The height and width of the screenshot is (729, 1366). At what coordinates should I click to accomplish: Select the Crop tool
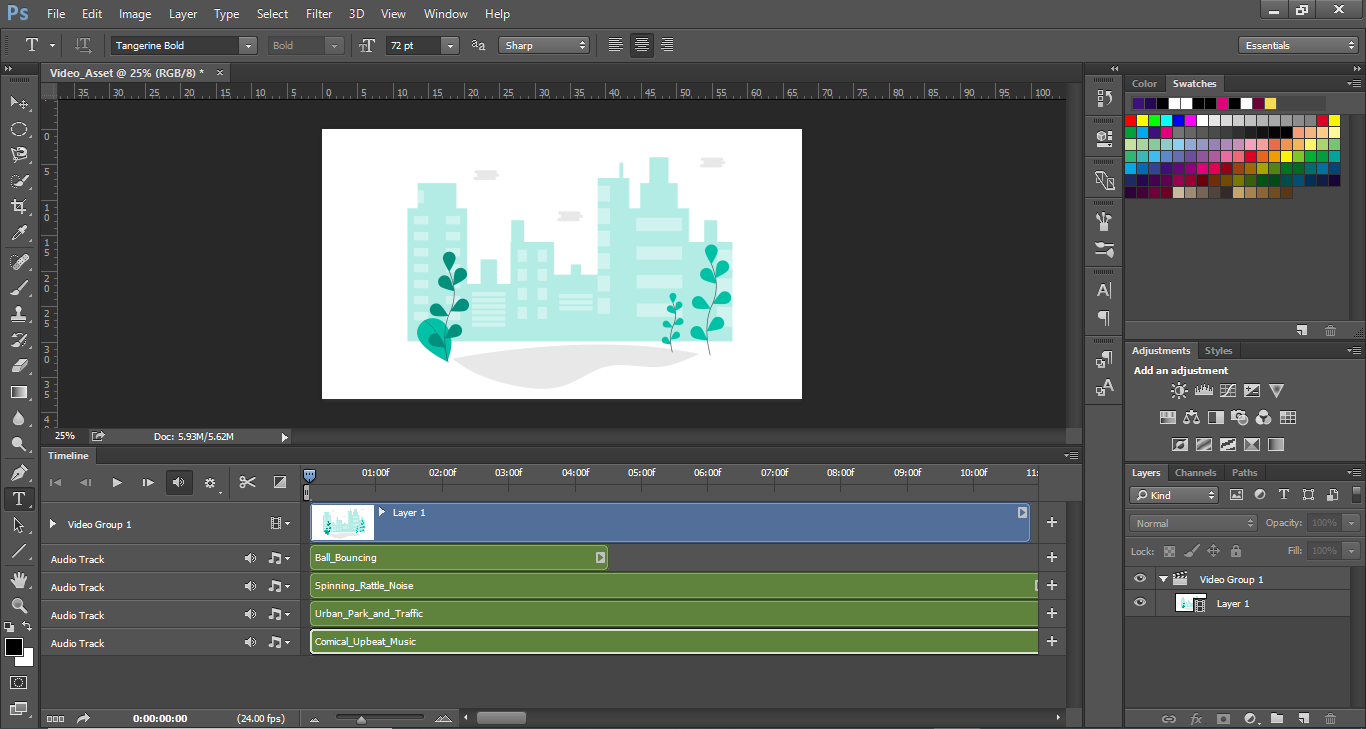(x=18, y=207)
